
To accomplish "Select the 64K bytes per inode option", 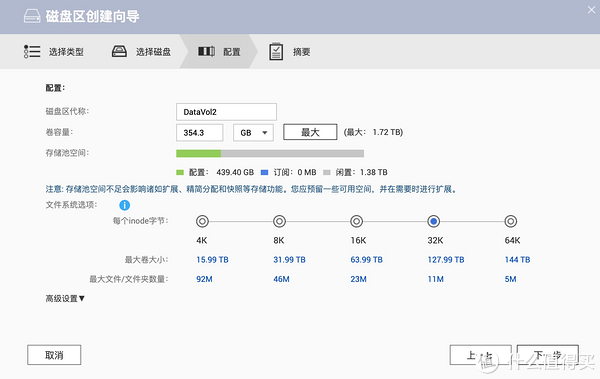I will point(510,221).
